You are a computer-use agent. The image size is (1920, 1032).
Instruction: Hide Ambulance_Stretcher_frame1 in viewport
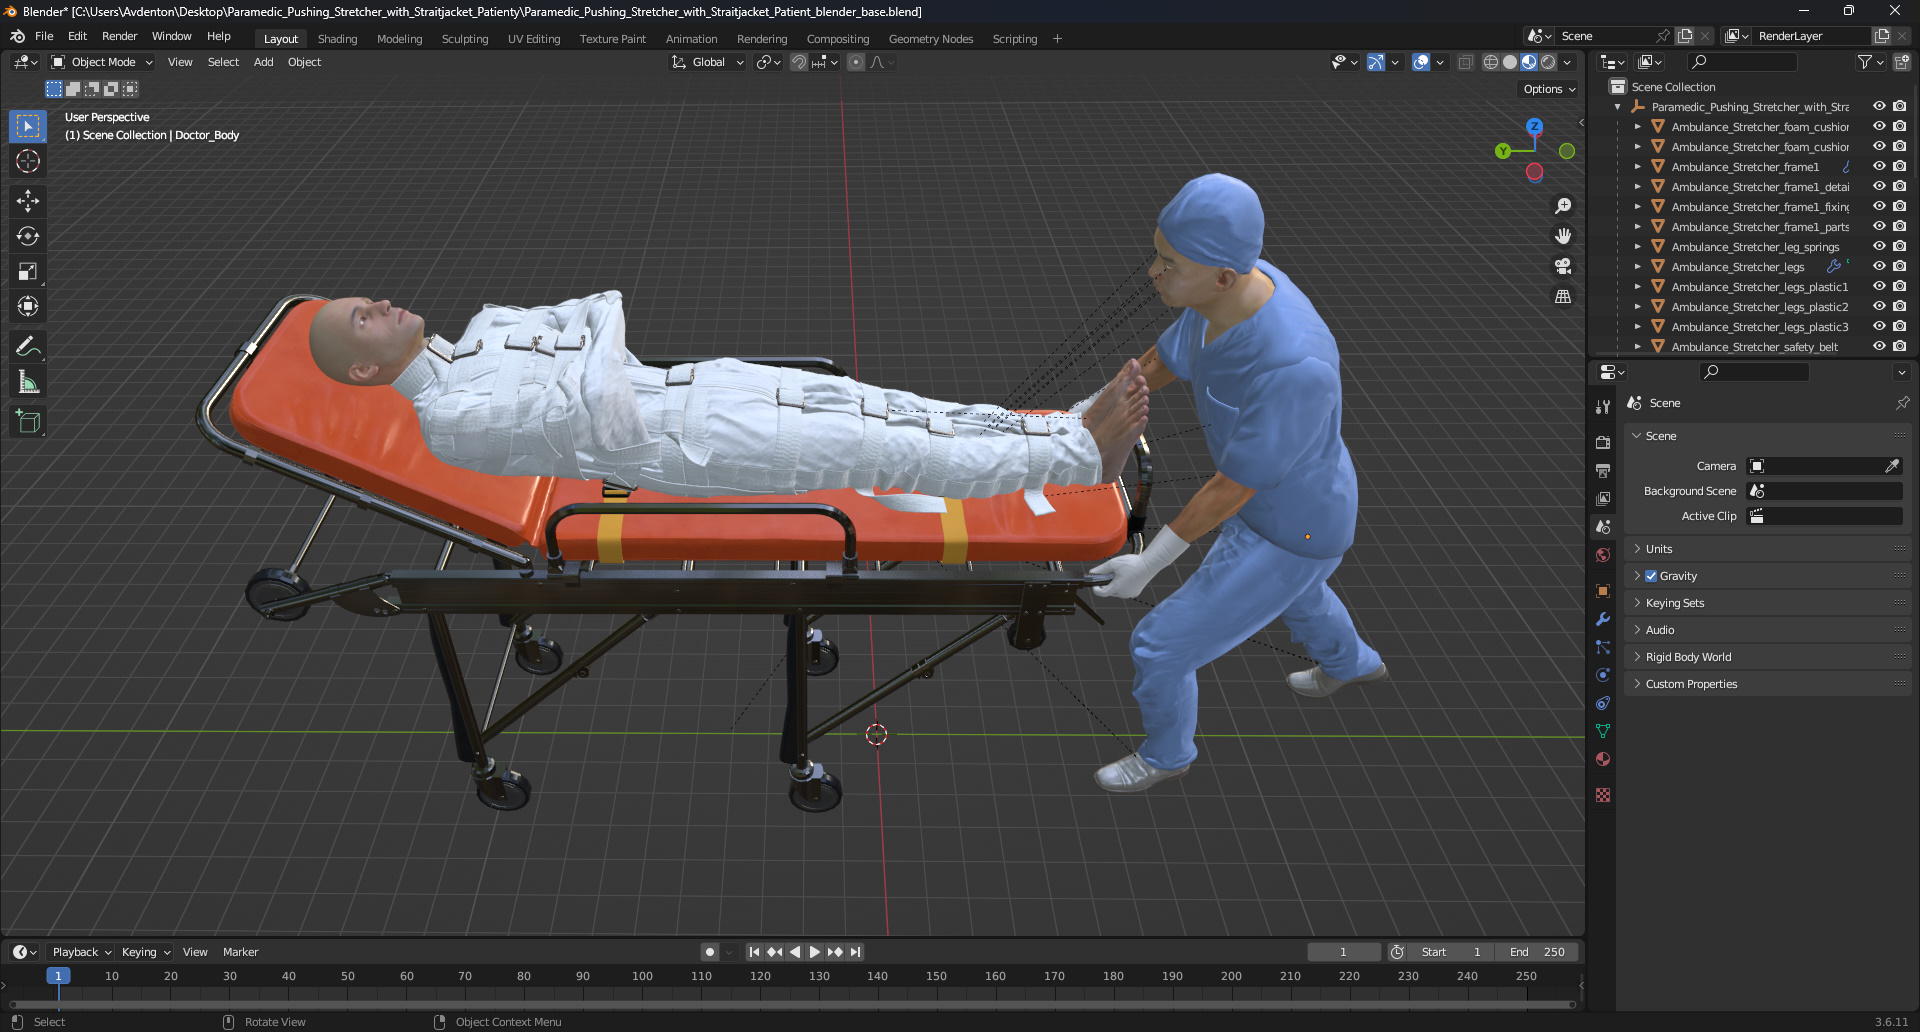point(1879,166)
